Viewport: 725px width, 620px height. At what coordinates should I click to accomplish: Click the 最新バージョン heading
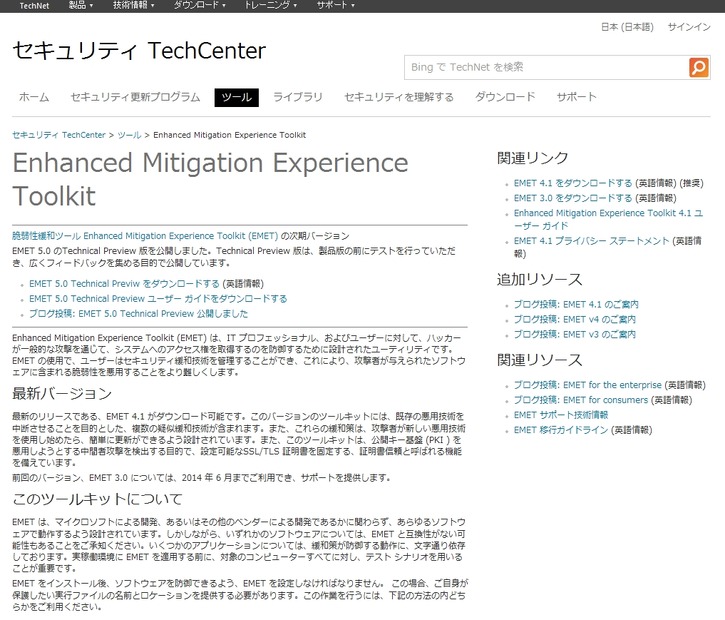[x=62, y=393]
